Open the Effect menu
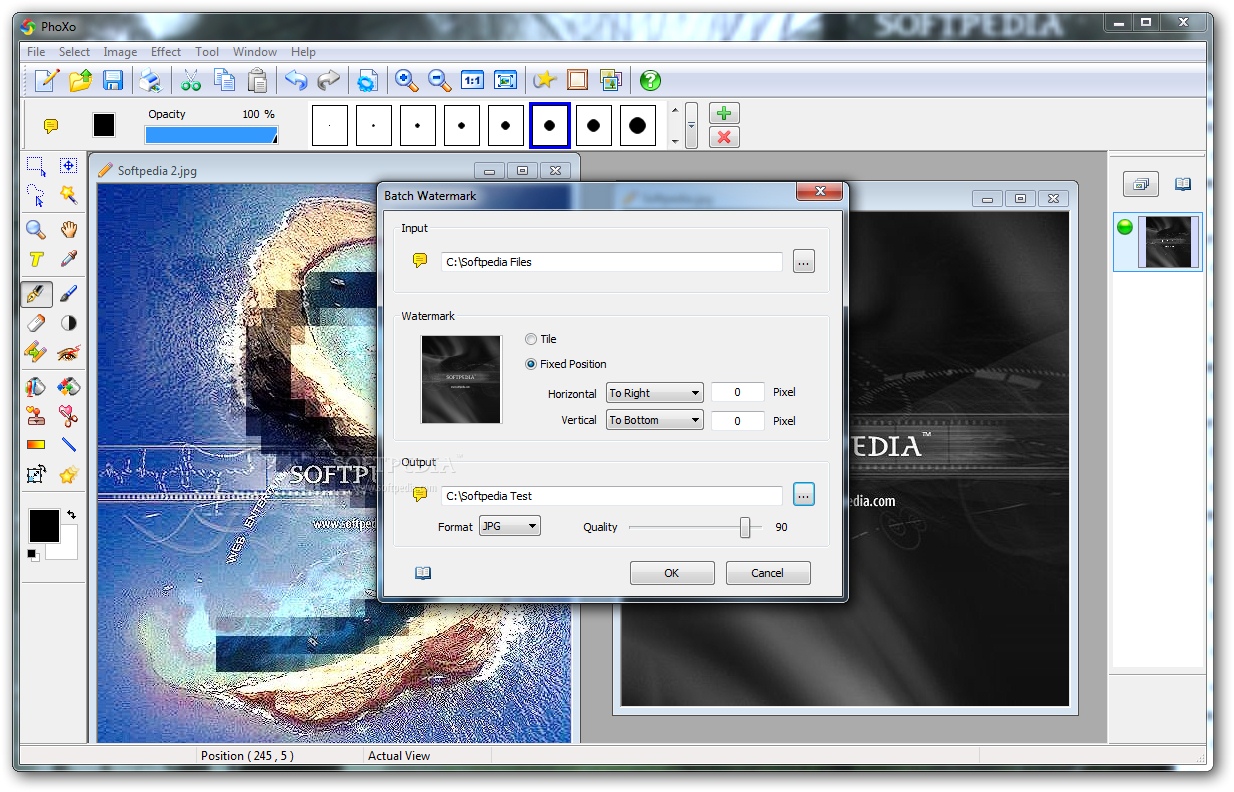This screenshot has width=1234, height=792. [166, 52]
